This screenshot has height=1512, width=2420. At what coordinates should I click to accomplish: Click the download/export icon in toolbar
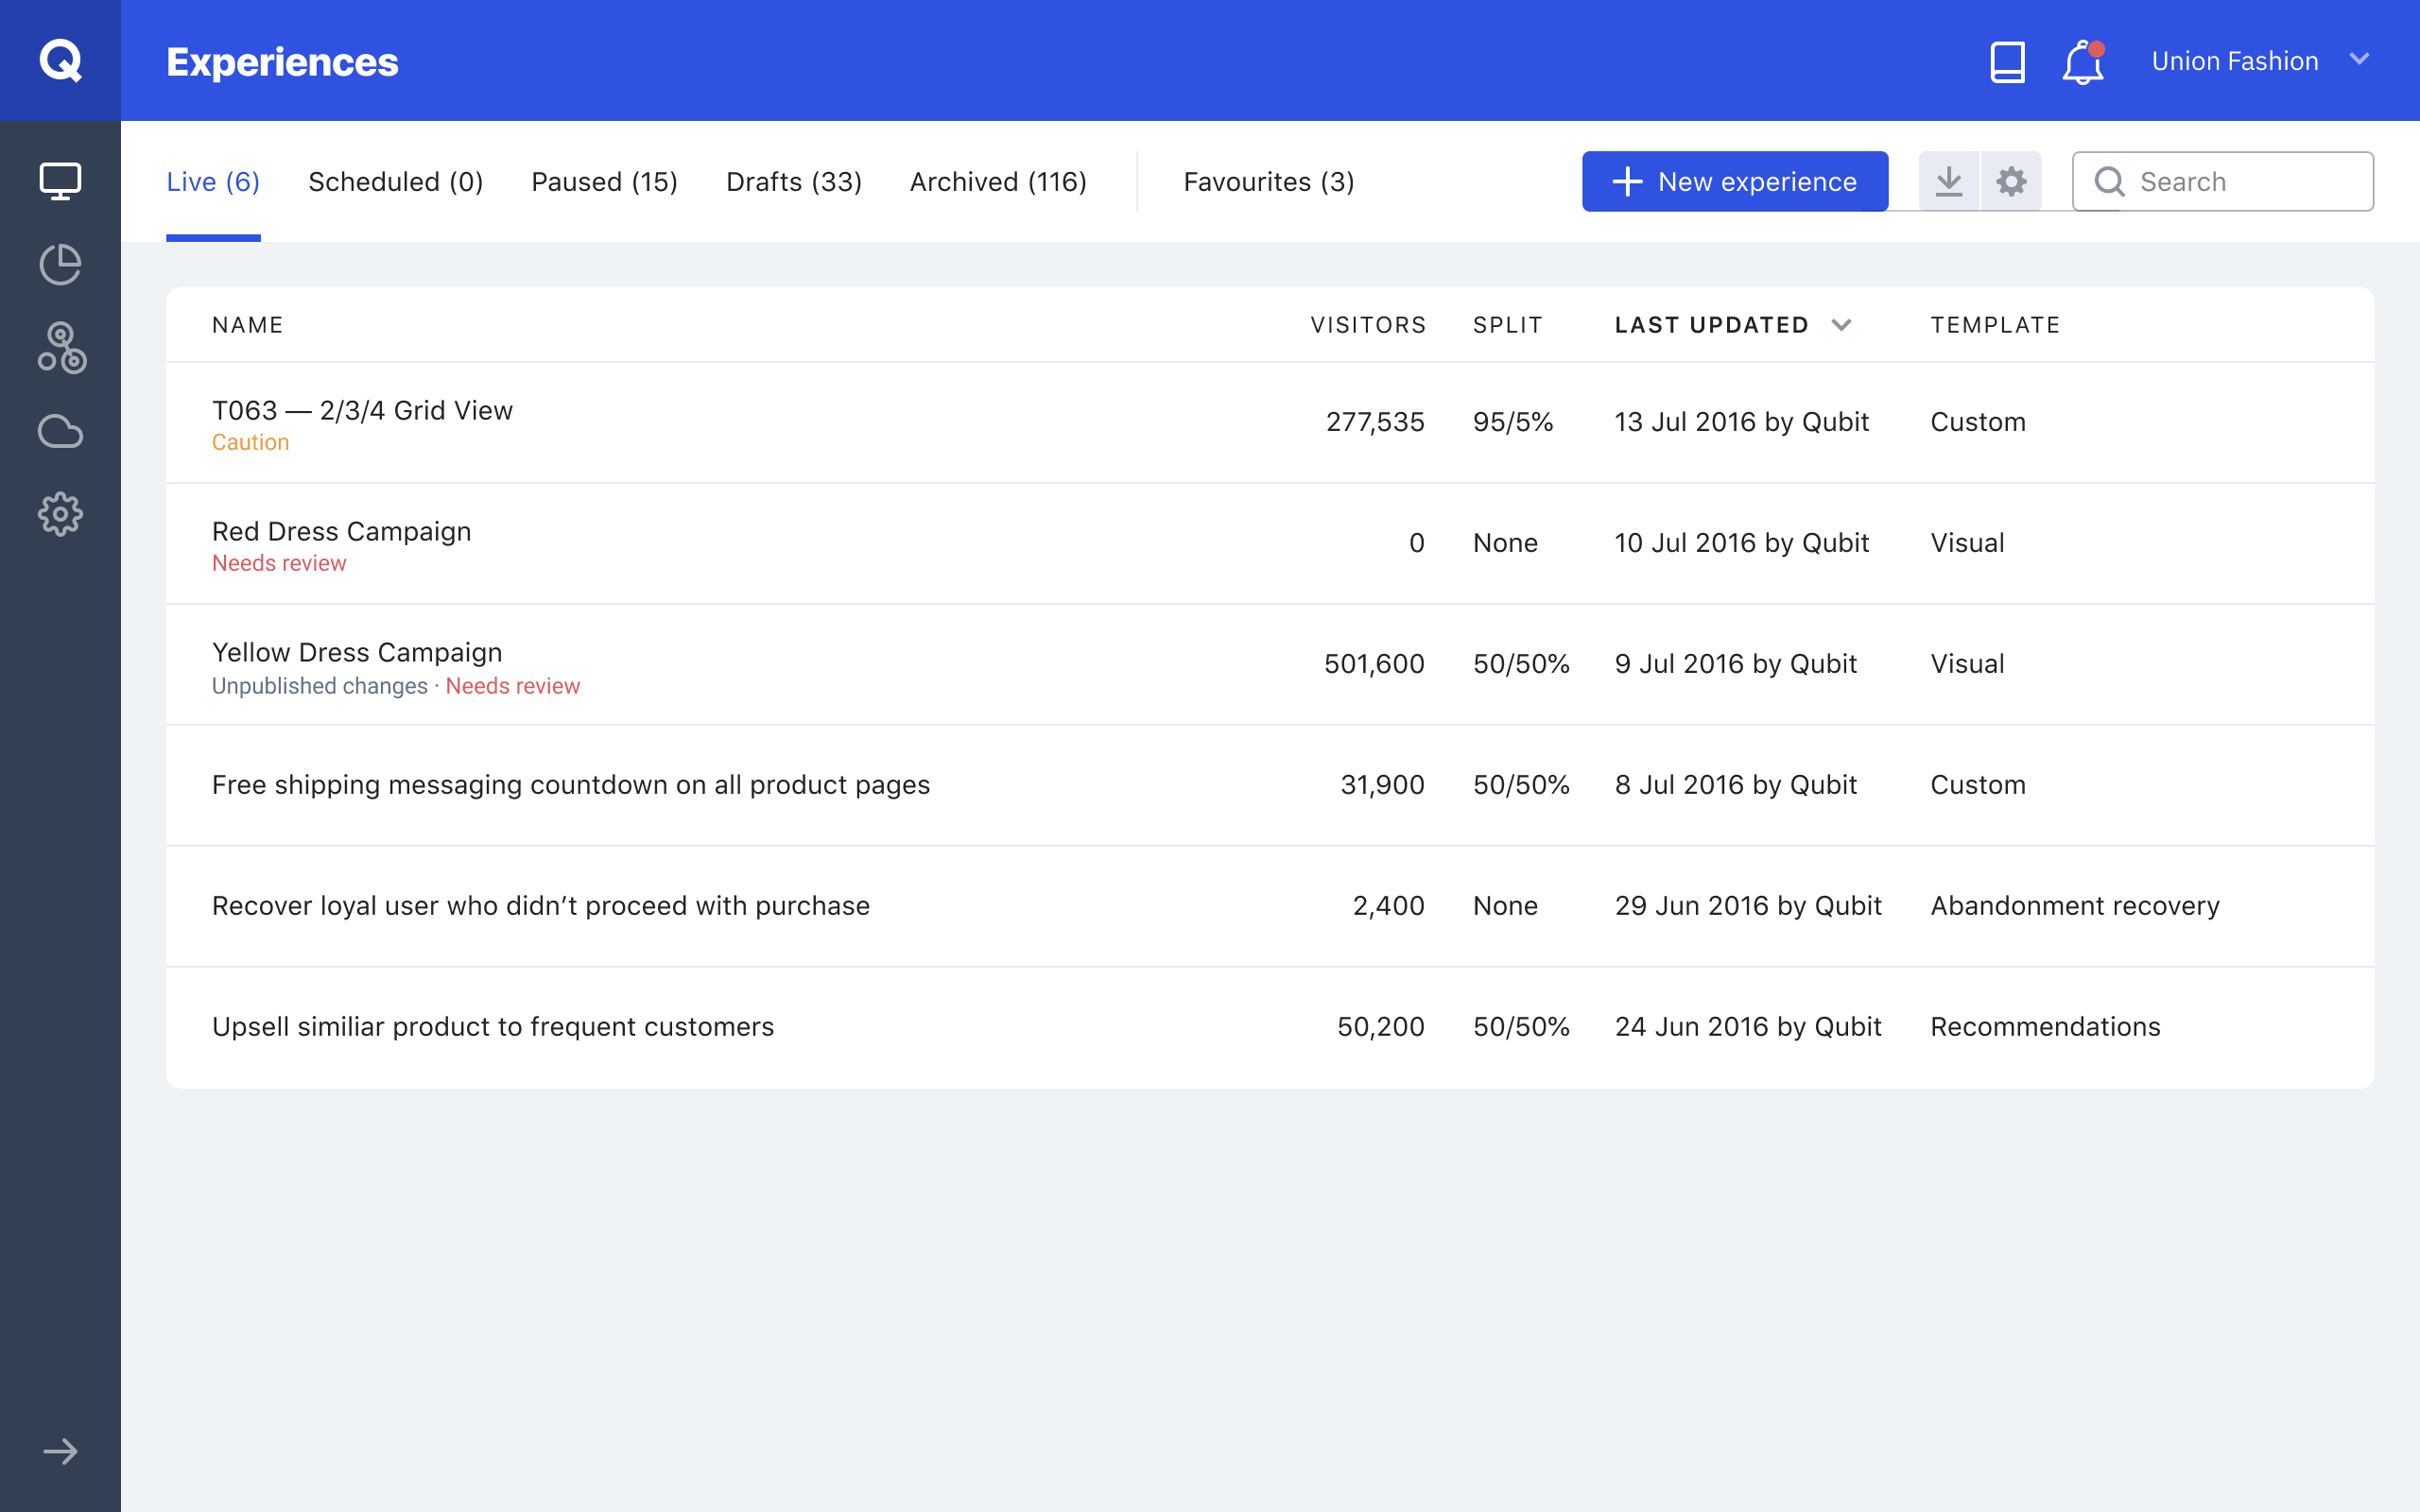tap(1948, 181)
